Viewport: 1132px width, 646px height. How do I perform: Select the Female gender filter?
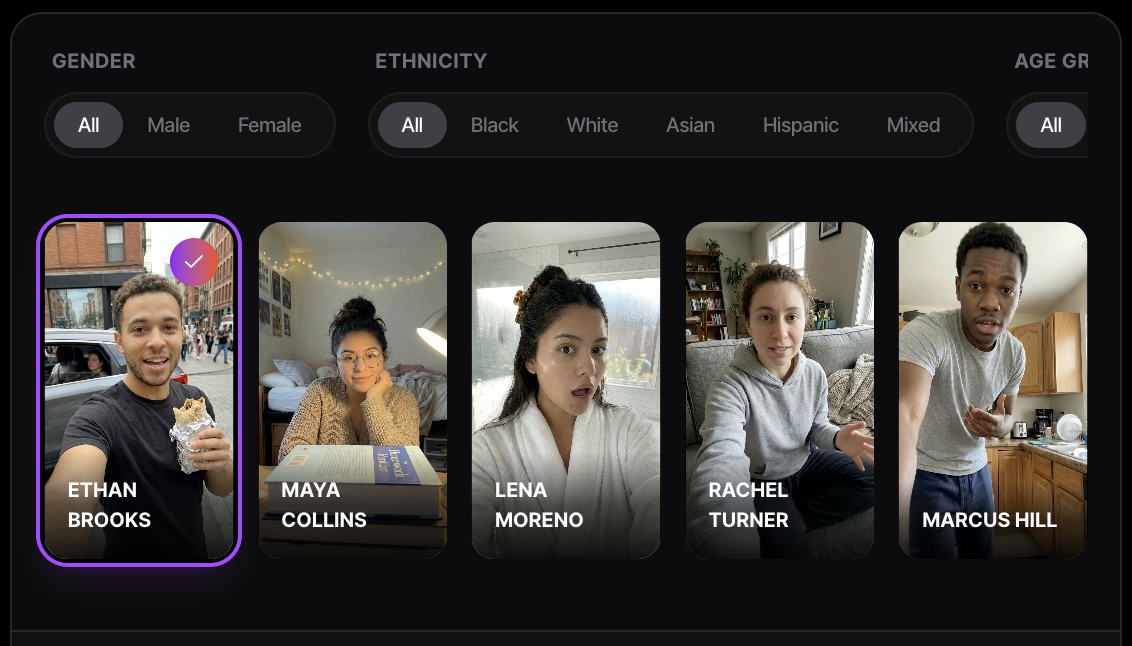269,125
